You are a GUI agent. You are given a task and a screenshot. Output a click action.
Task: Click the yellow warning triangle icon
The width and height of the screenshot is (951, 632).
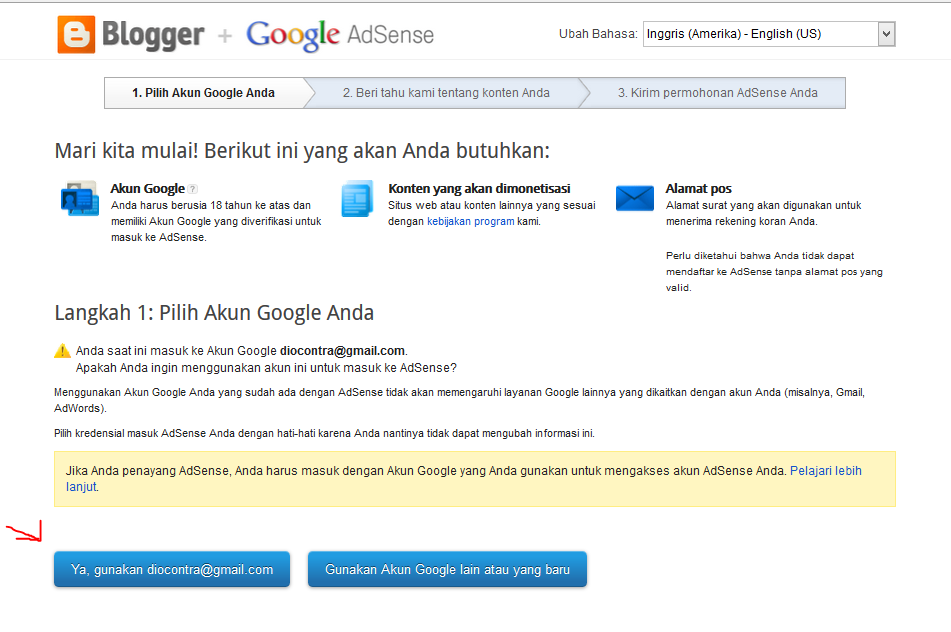[x=62, y=351]
